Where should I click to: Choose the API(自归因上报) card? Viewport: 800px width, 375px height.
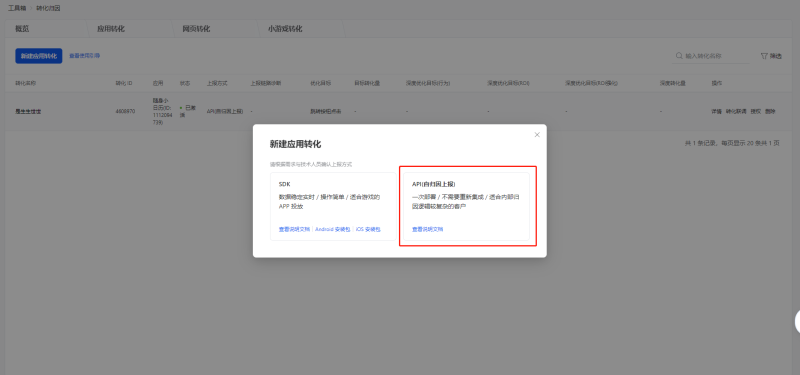(x=466, y=206)
